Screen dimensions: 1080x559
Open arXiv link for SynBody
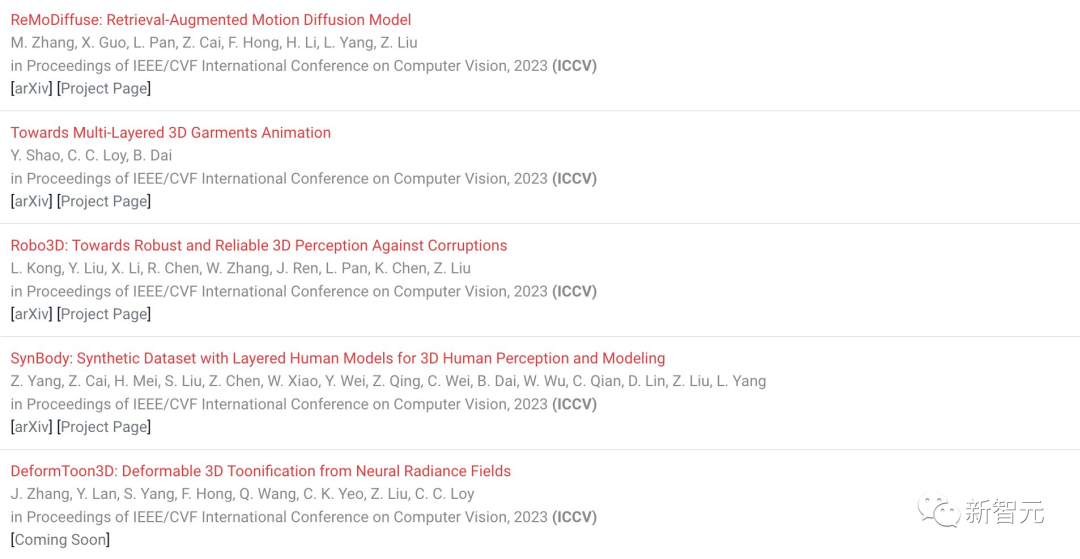[x=32, y=427]
